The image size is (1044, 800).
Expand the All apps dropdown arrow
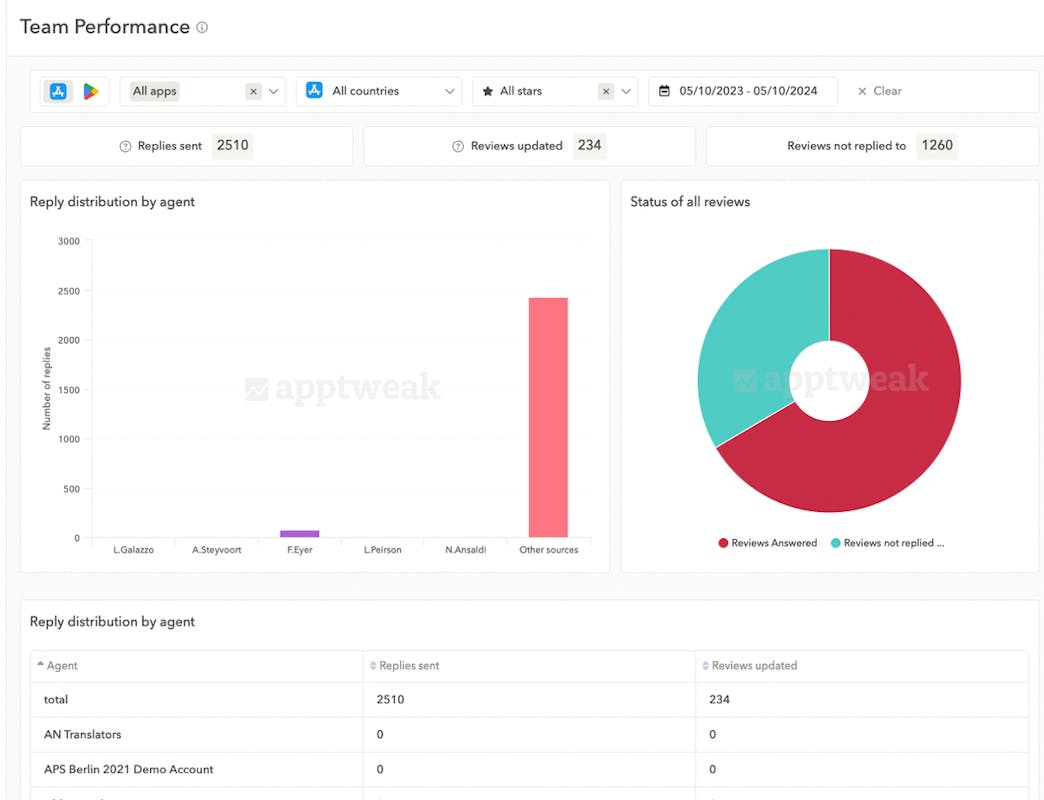(x=274, y=91)
